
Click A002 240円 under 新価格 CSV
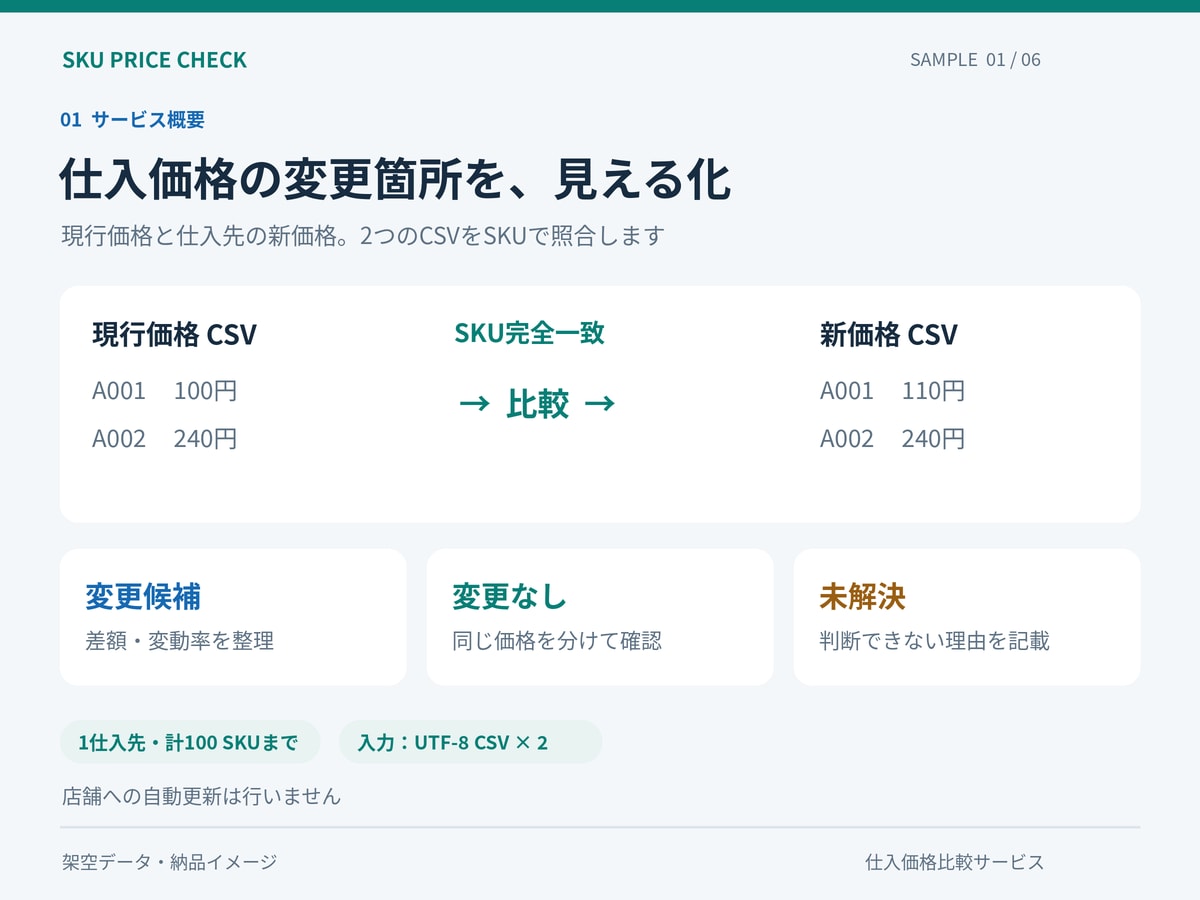click(892, 439)
